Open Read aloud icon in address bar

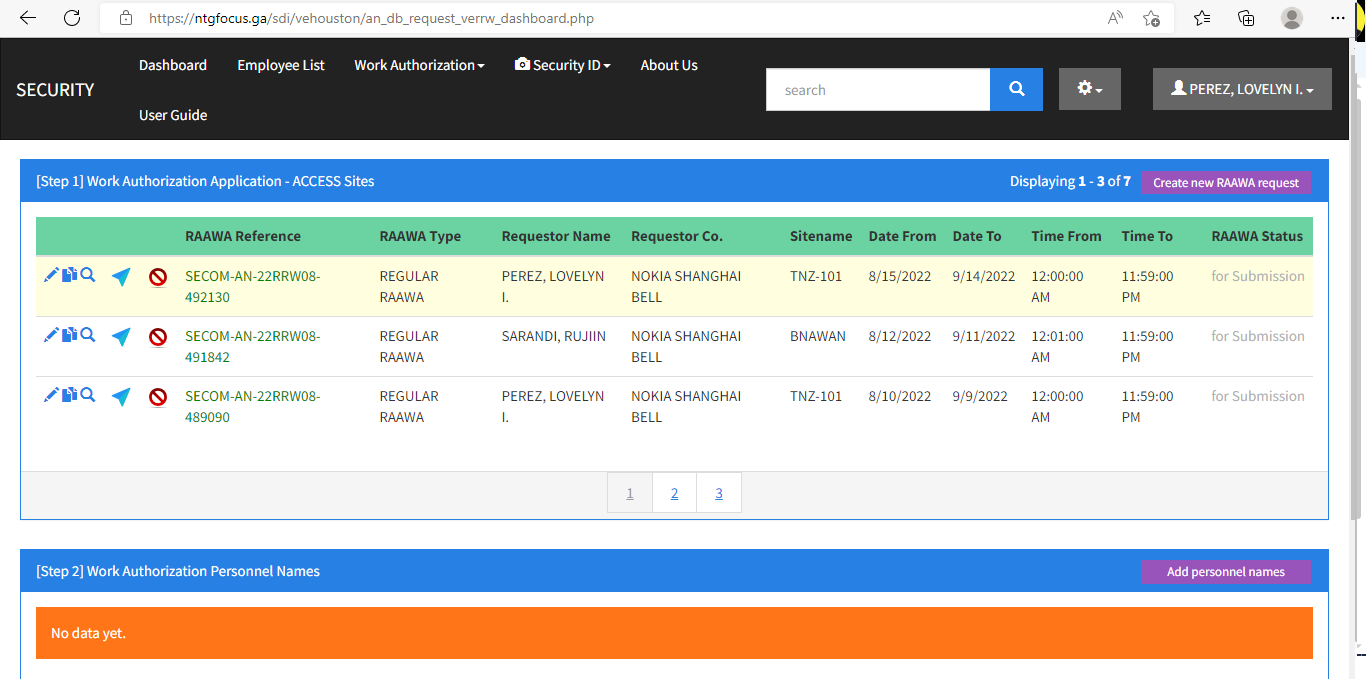[x=1115, y=18]
